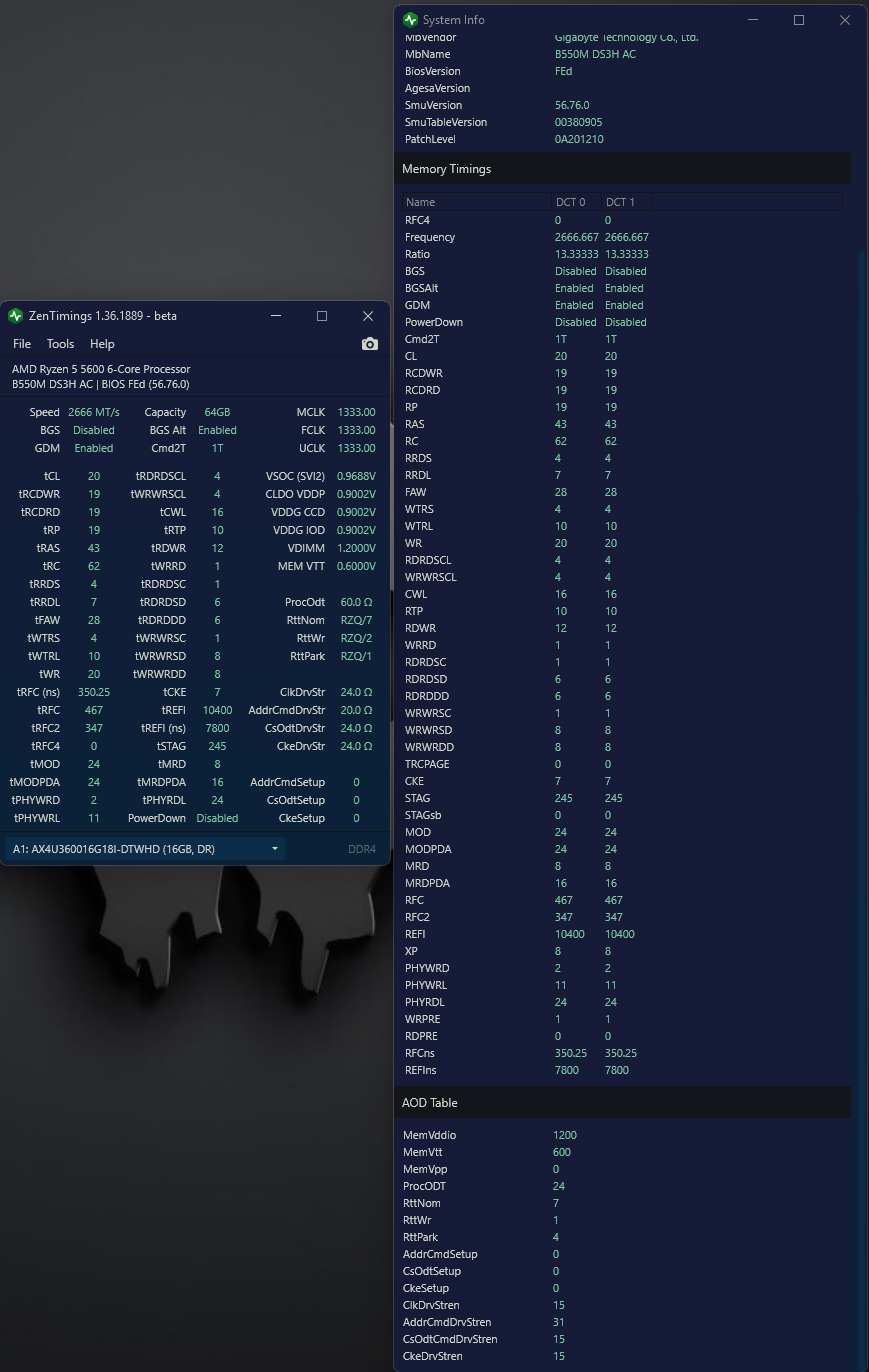The height and width of the screenshot is (1372, 869).
Task: Click the UCLK 1333.00 value
Action: (356, 448)
